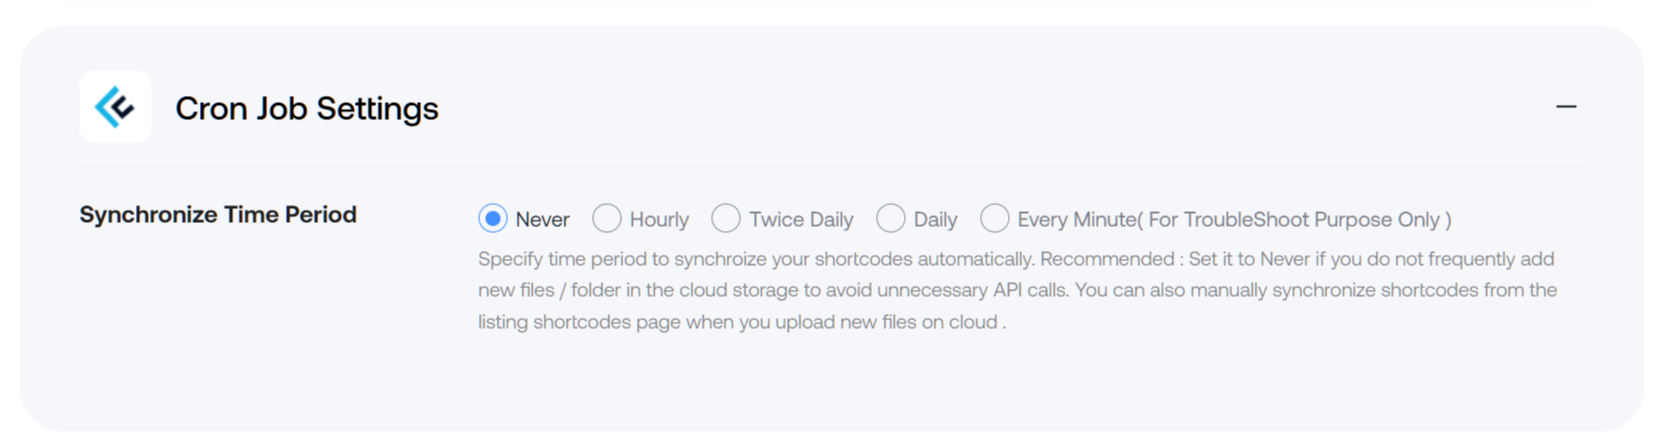Click the blue arrow plugin logo icon
Viewport: 1668px width, 447px height.
[x=115, y=106]
